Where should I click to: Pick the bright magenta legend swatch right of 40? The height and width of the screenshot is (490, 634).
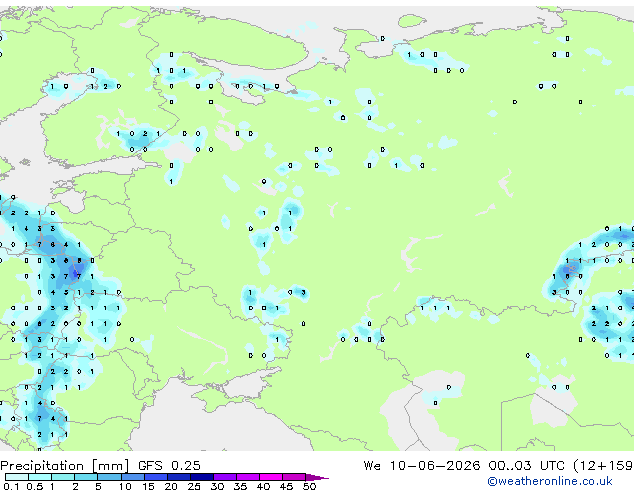(271, 477)
